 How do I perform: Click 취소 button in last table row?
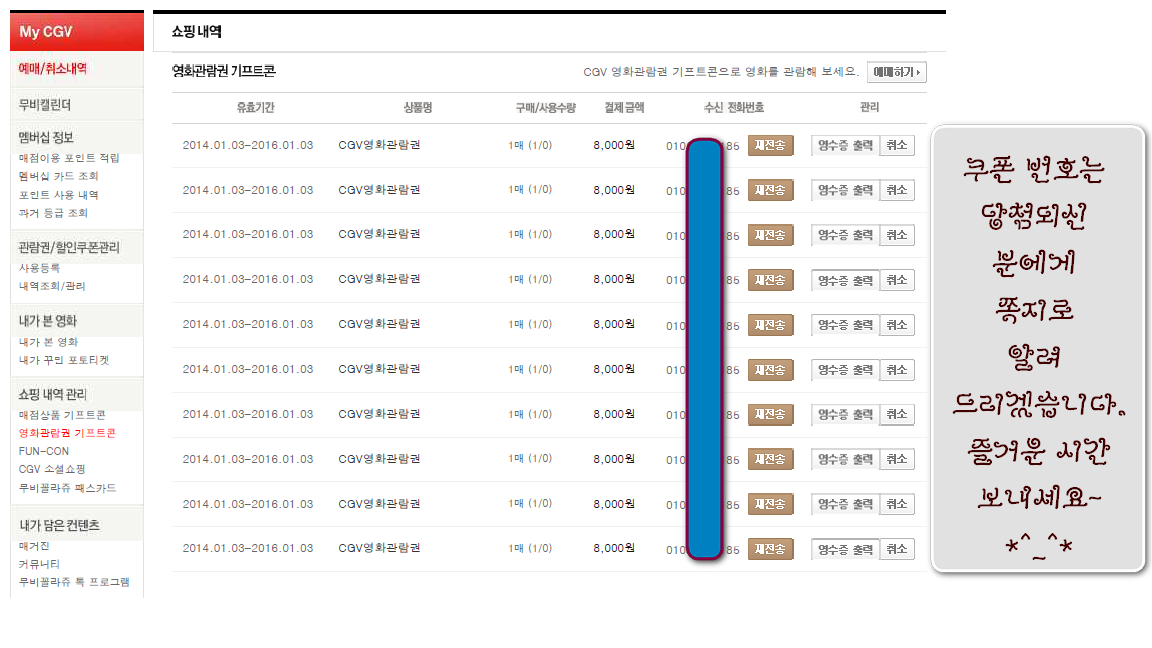896,549
